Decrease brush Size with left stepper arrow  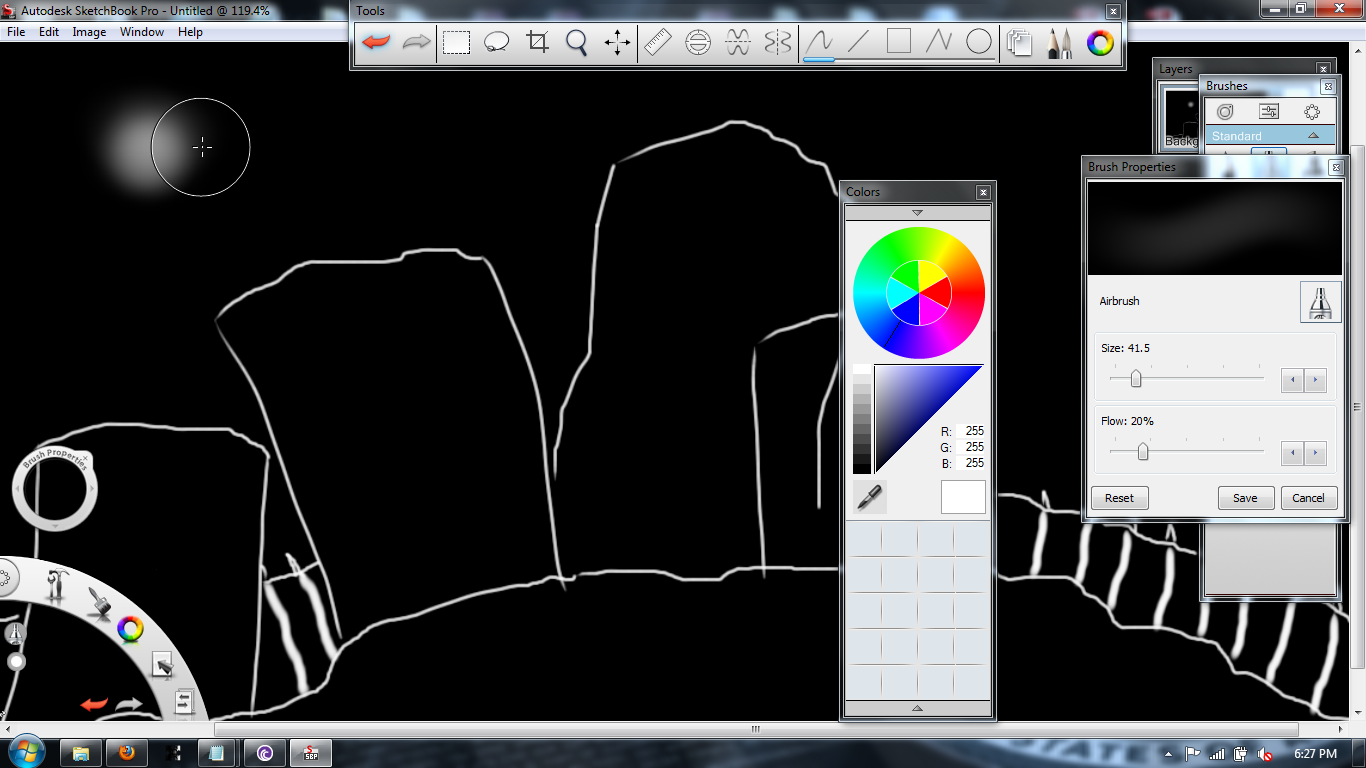(x=1293, y=380)
